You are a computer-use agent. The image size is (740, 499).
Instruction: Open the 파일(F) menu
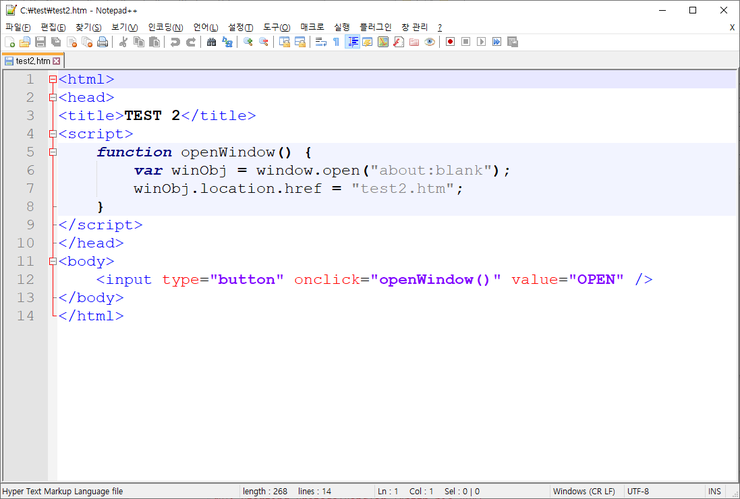point(18,27)
